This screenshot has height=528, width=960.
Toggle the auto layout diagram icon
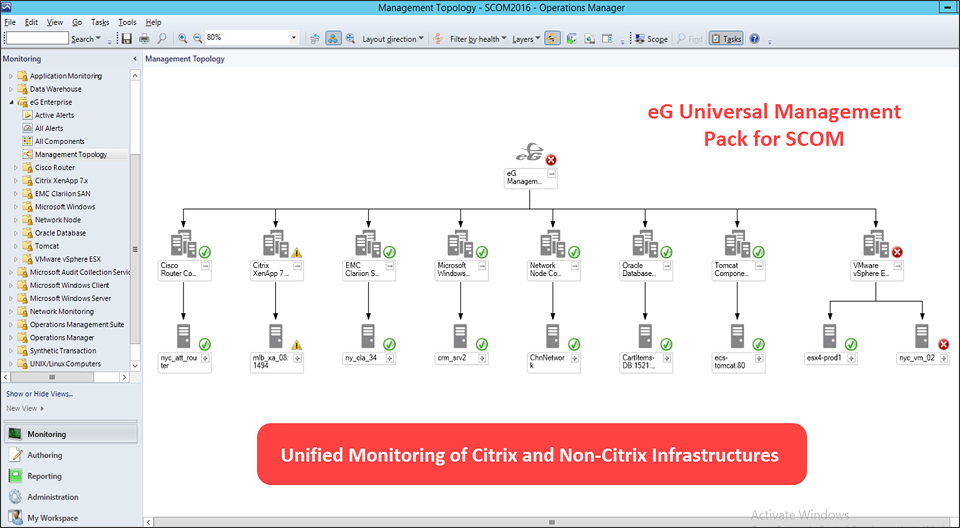[x=333, y=39]
